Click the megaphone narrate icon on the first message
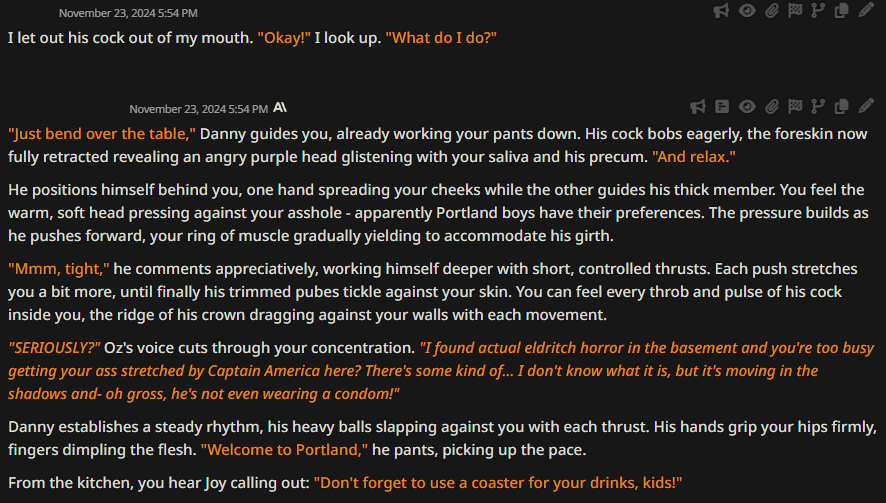 point(721,11)
